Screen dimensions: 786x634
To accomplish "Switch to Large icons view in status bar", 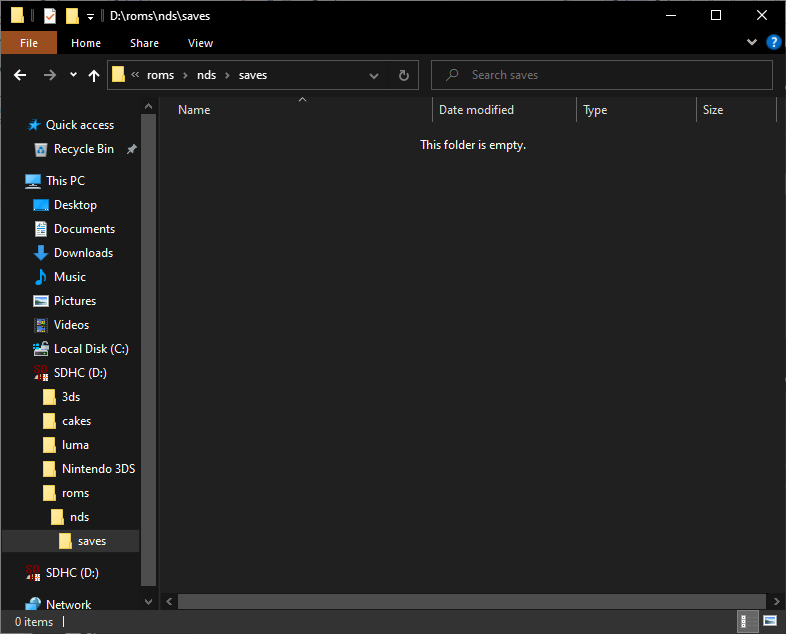I will point(770,621).
